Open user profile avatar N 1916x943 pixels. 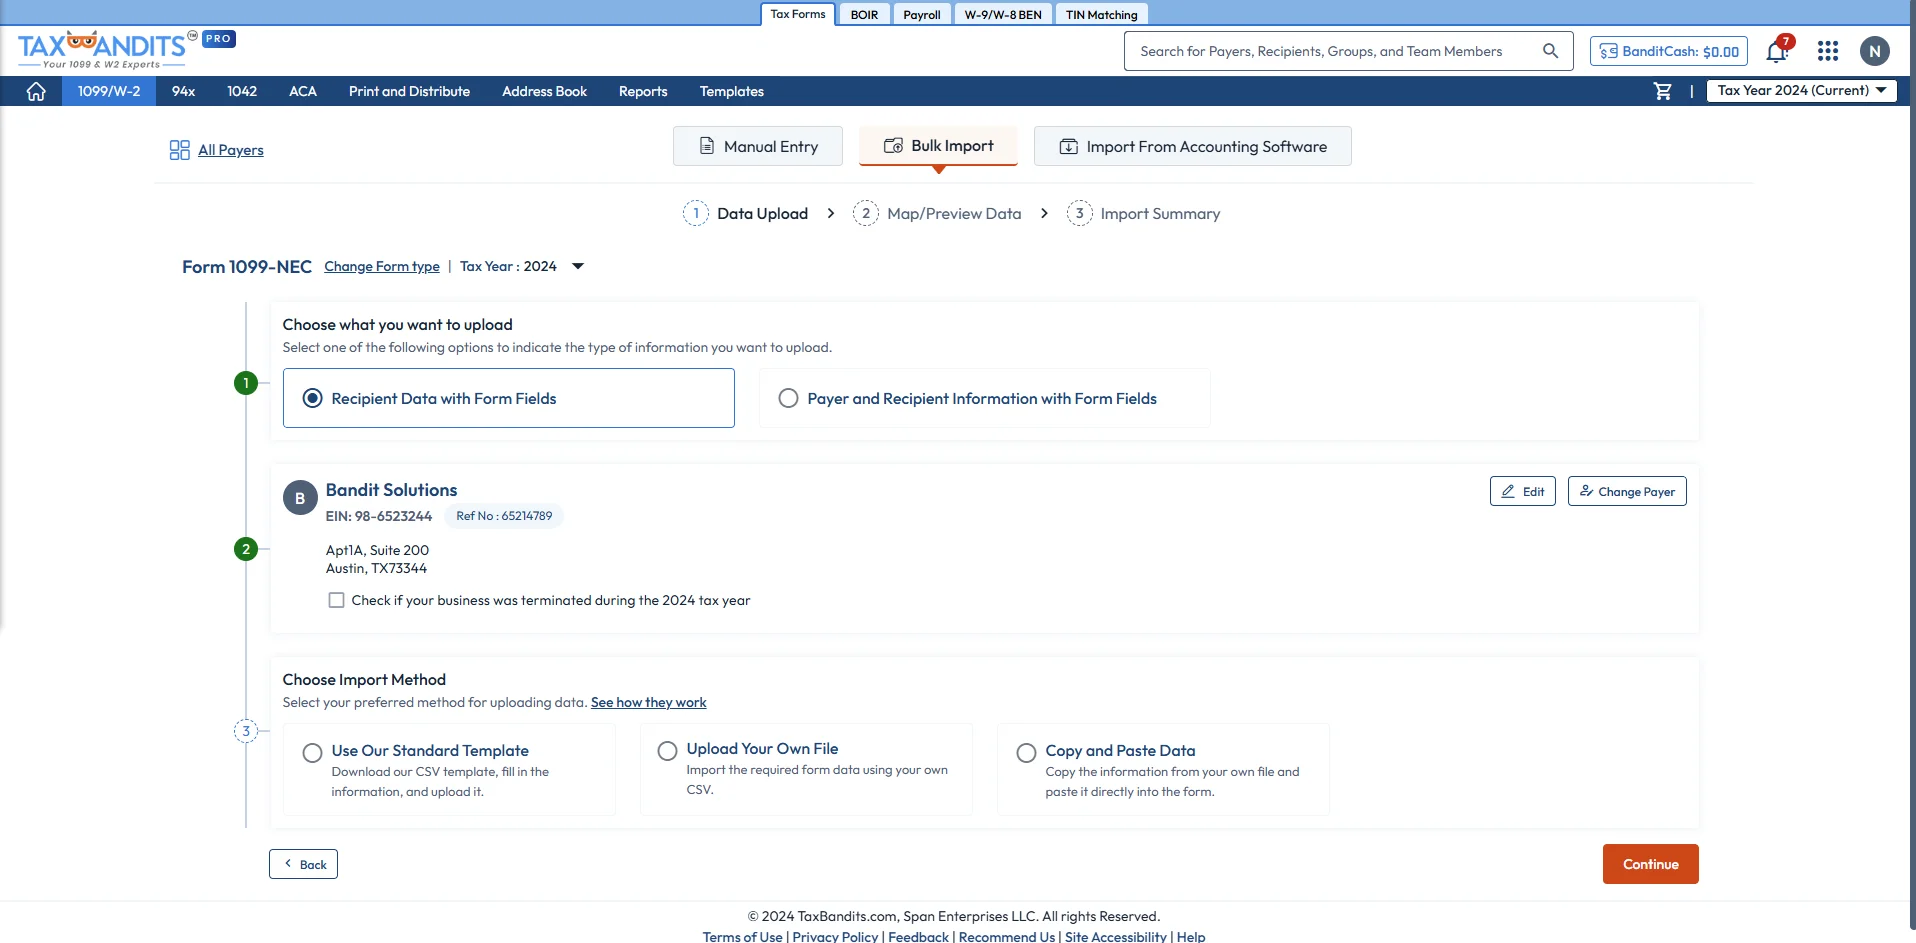point(1875,51)
